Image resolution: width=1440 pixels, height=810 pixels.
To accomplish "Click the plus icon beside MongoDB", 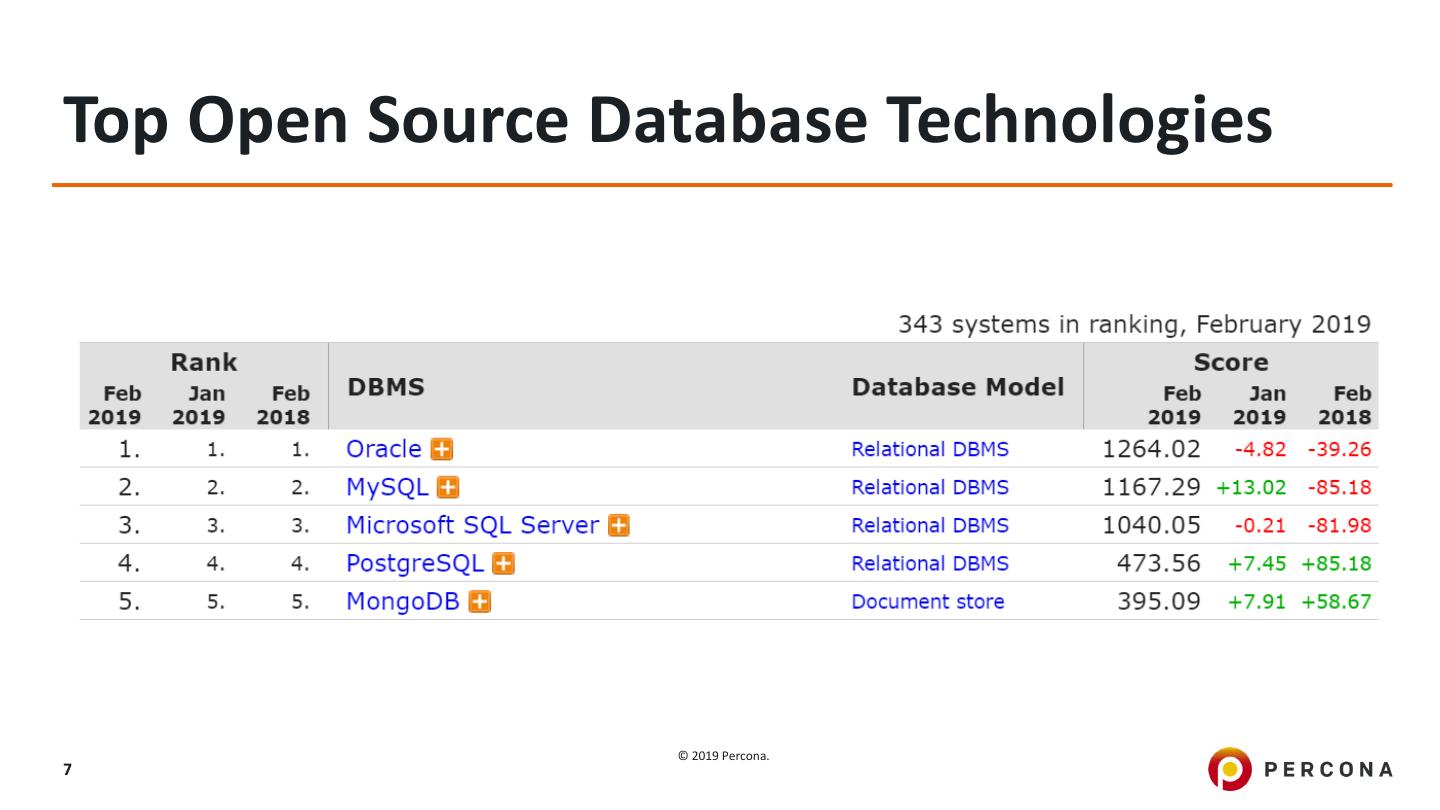I will click(x=480, y=602).
